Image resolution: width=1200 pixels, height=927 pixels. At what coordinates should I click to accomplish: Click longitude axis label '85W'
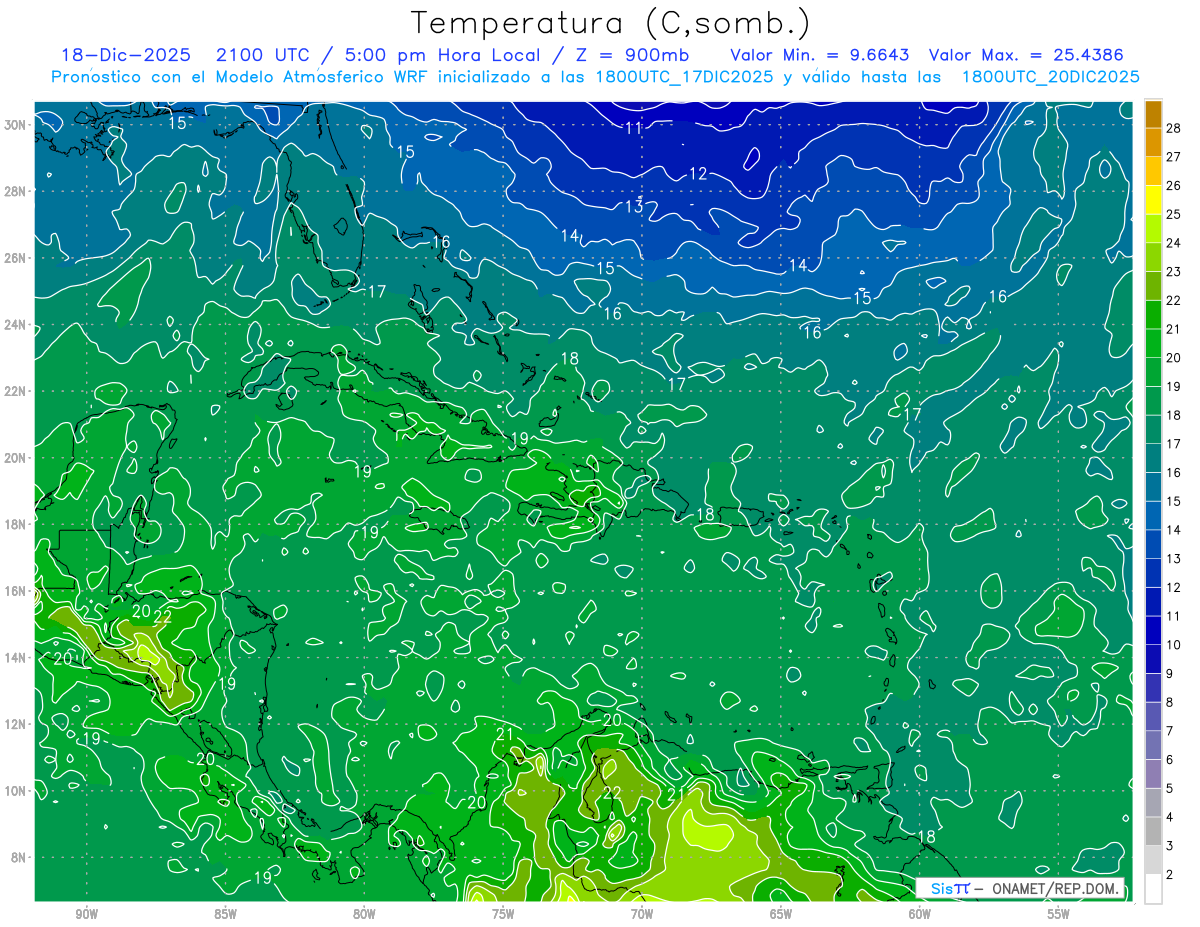225,914
